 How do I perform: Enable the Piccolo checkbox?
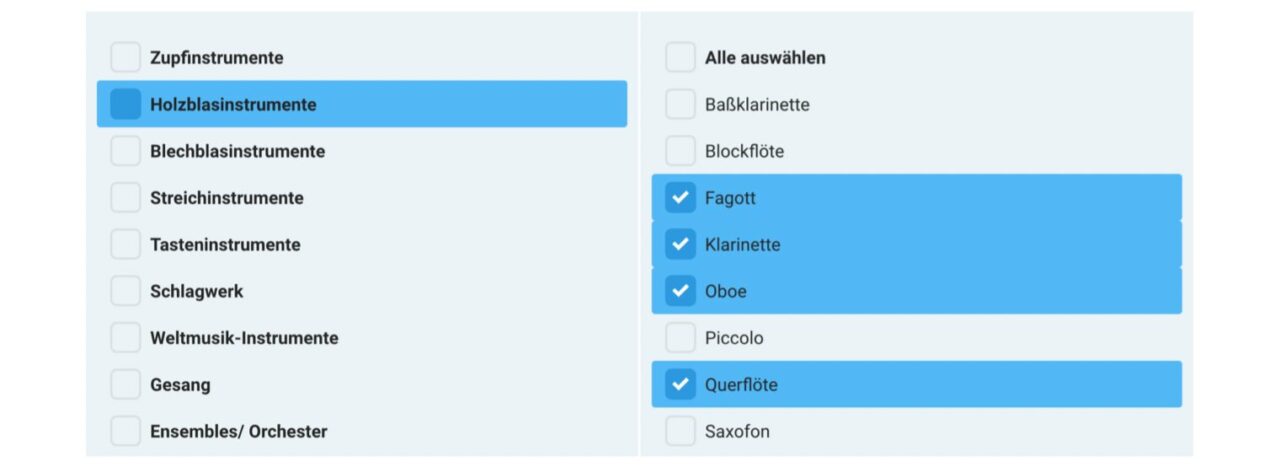pos(680,338)
